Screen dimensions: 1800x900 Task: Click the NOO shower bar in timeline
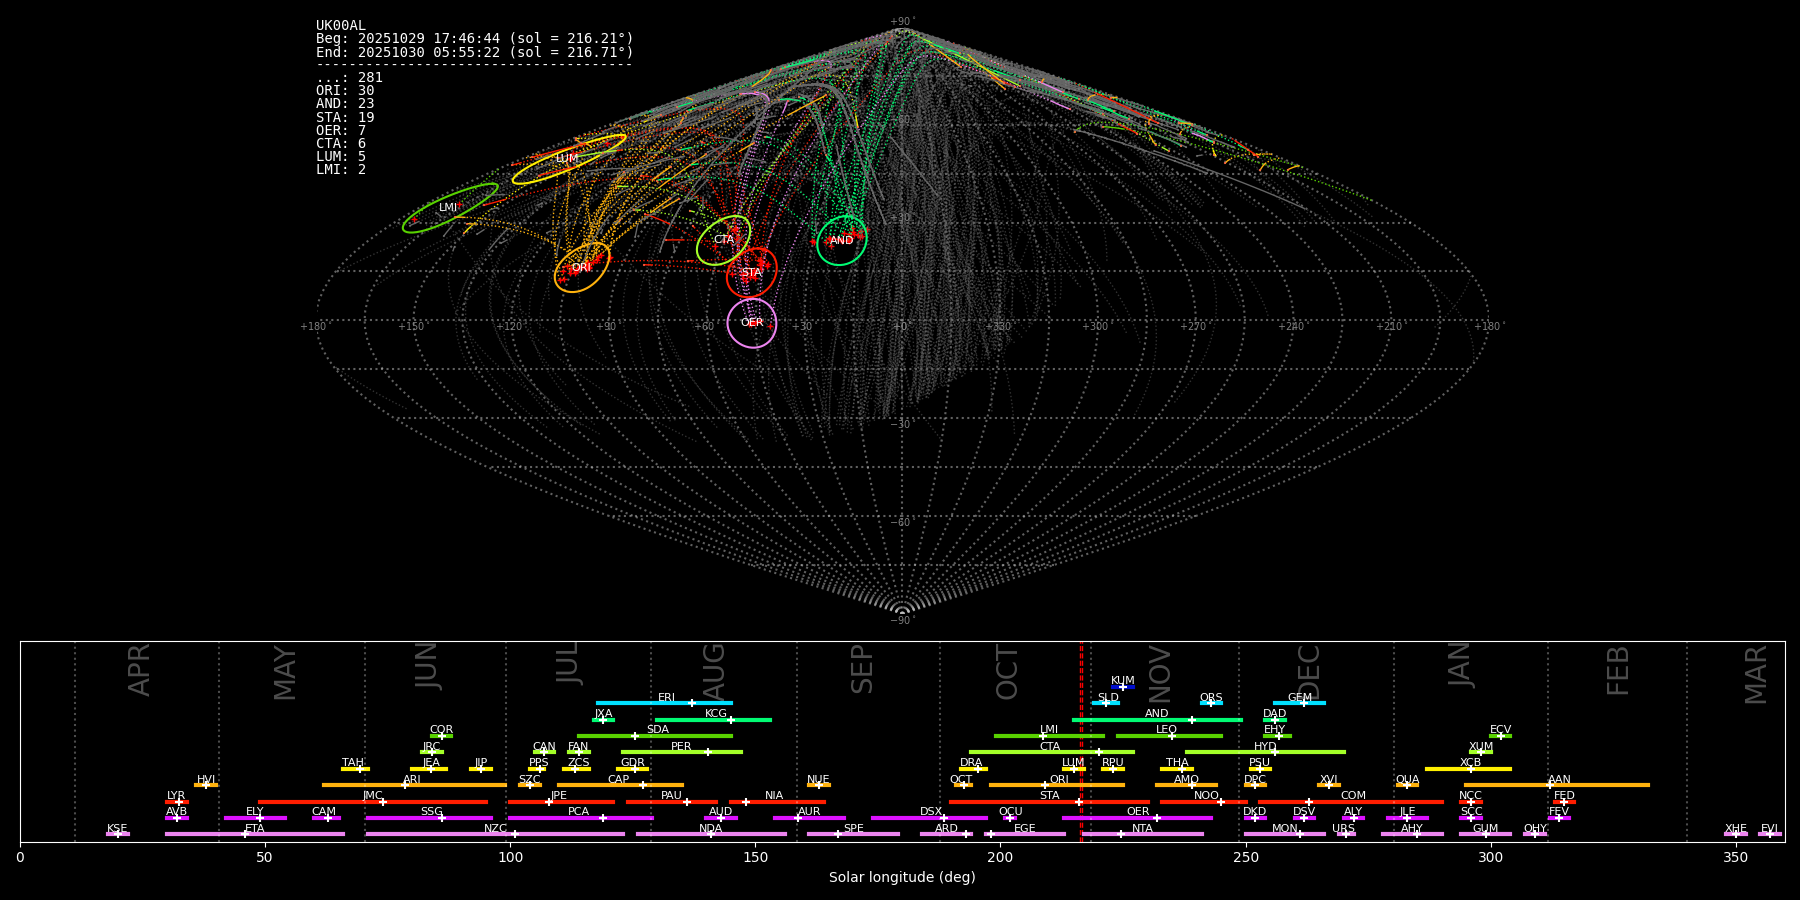1204,802
